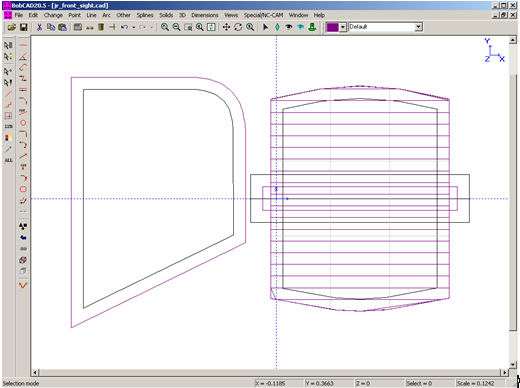Open the Undo history dropdown arrow

[x=134, y=27]
